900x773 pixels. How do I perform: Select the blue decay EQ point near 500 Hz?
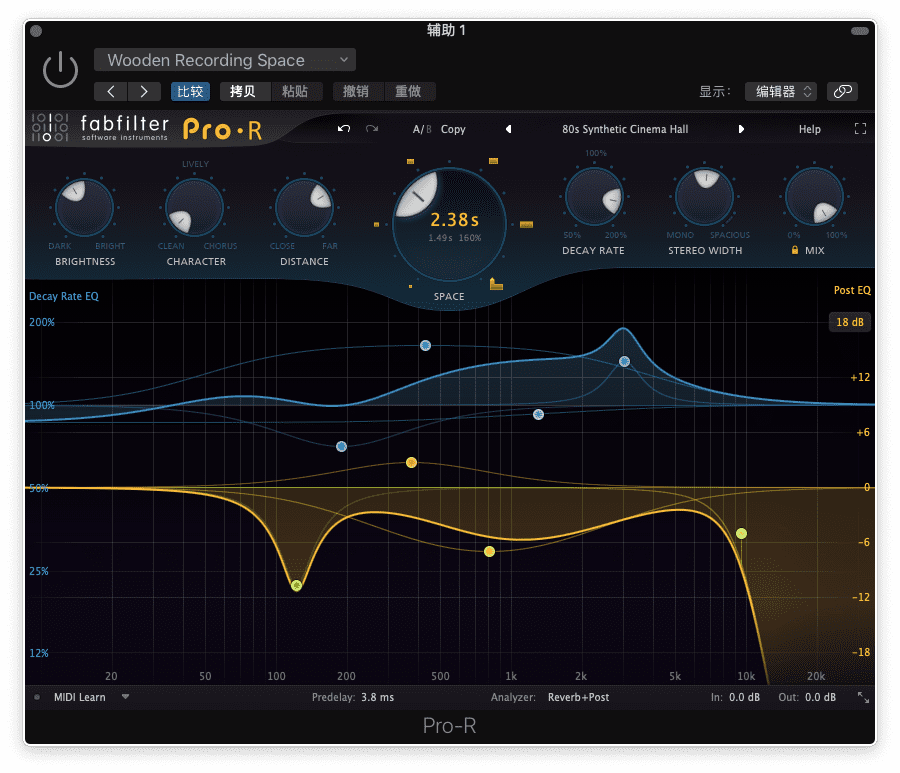[425, 345]
